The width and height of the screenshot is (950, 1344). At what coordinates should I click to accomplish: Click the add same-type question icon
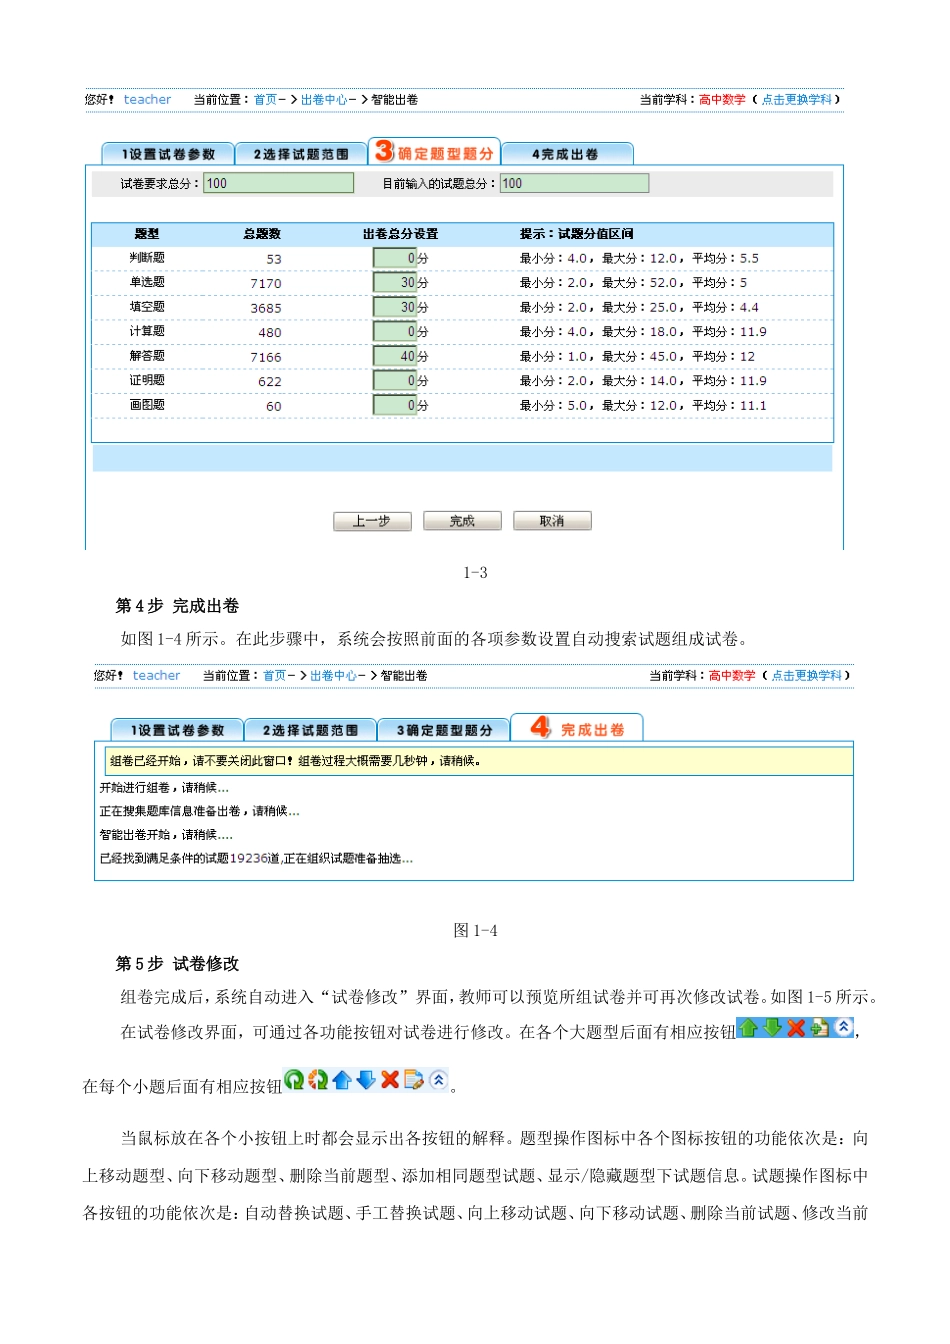tap(820, 1027)
